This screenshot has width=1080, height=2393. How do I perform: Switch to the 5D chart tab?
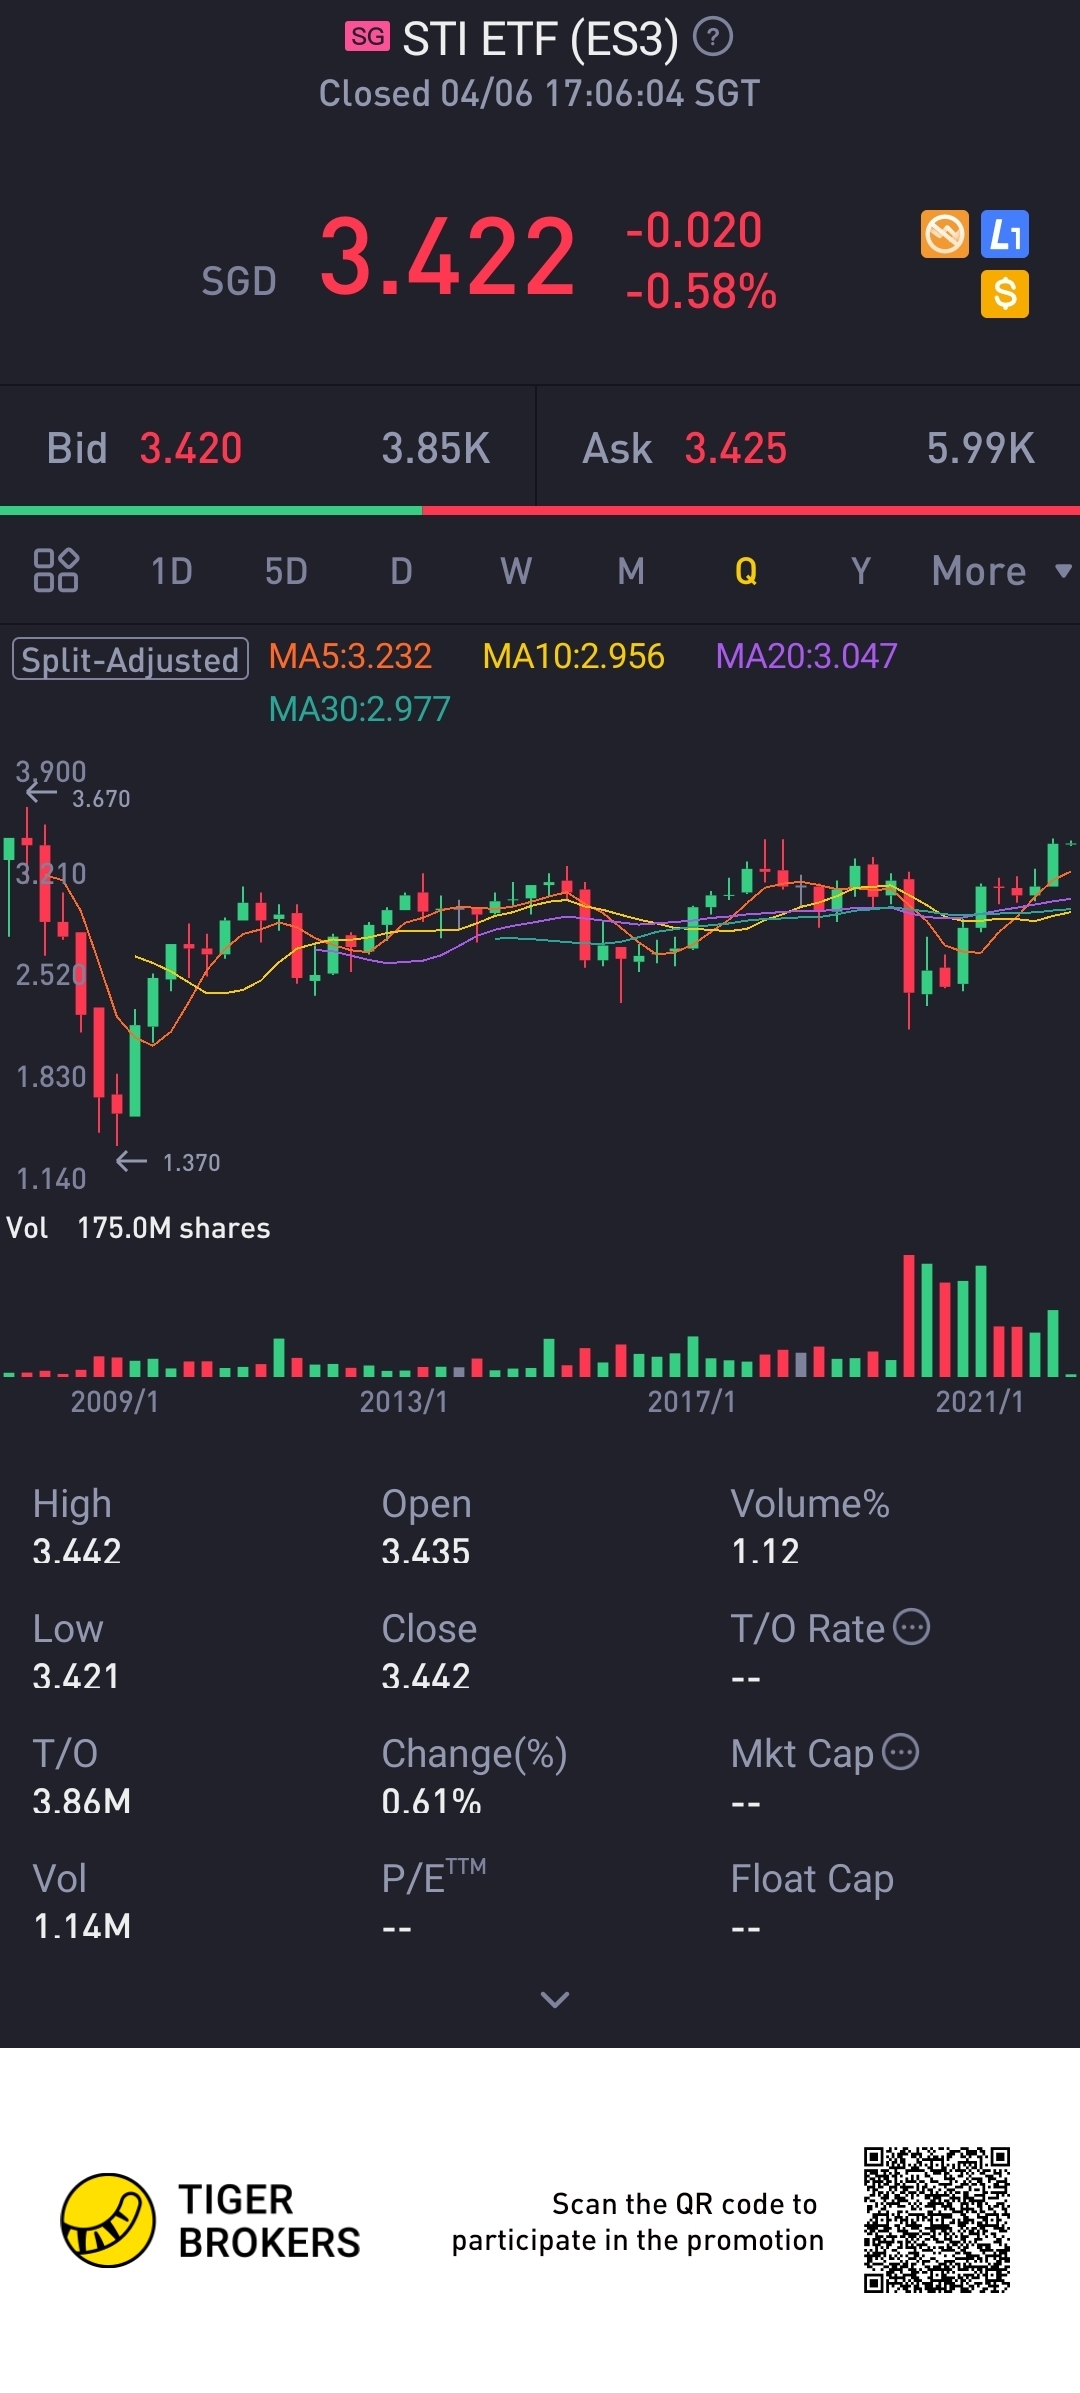click(286, 571)
